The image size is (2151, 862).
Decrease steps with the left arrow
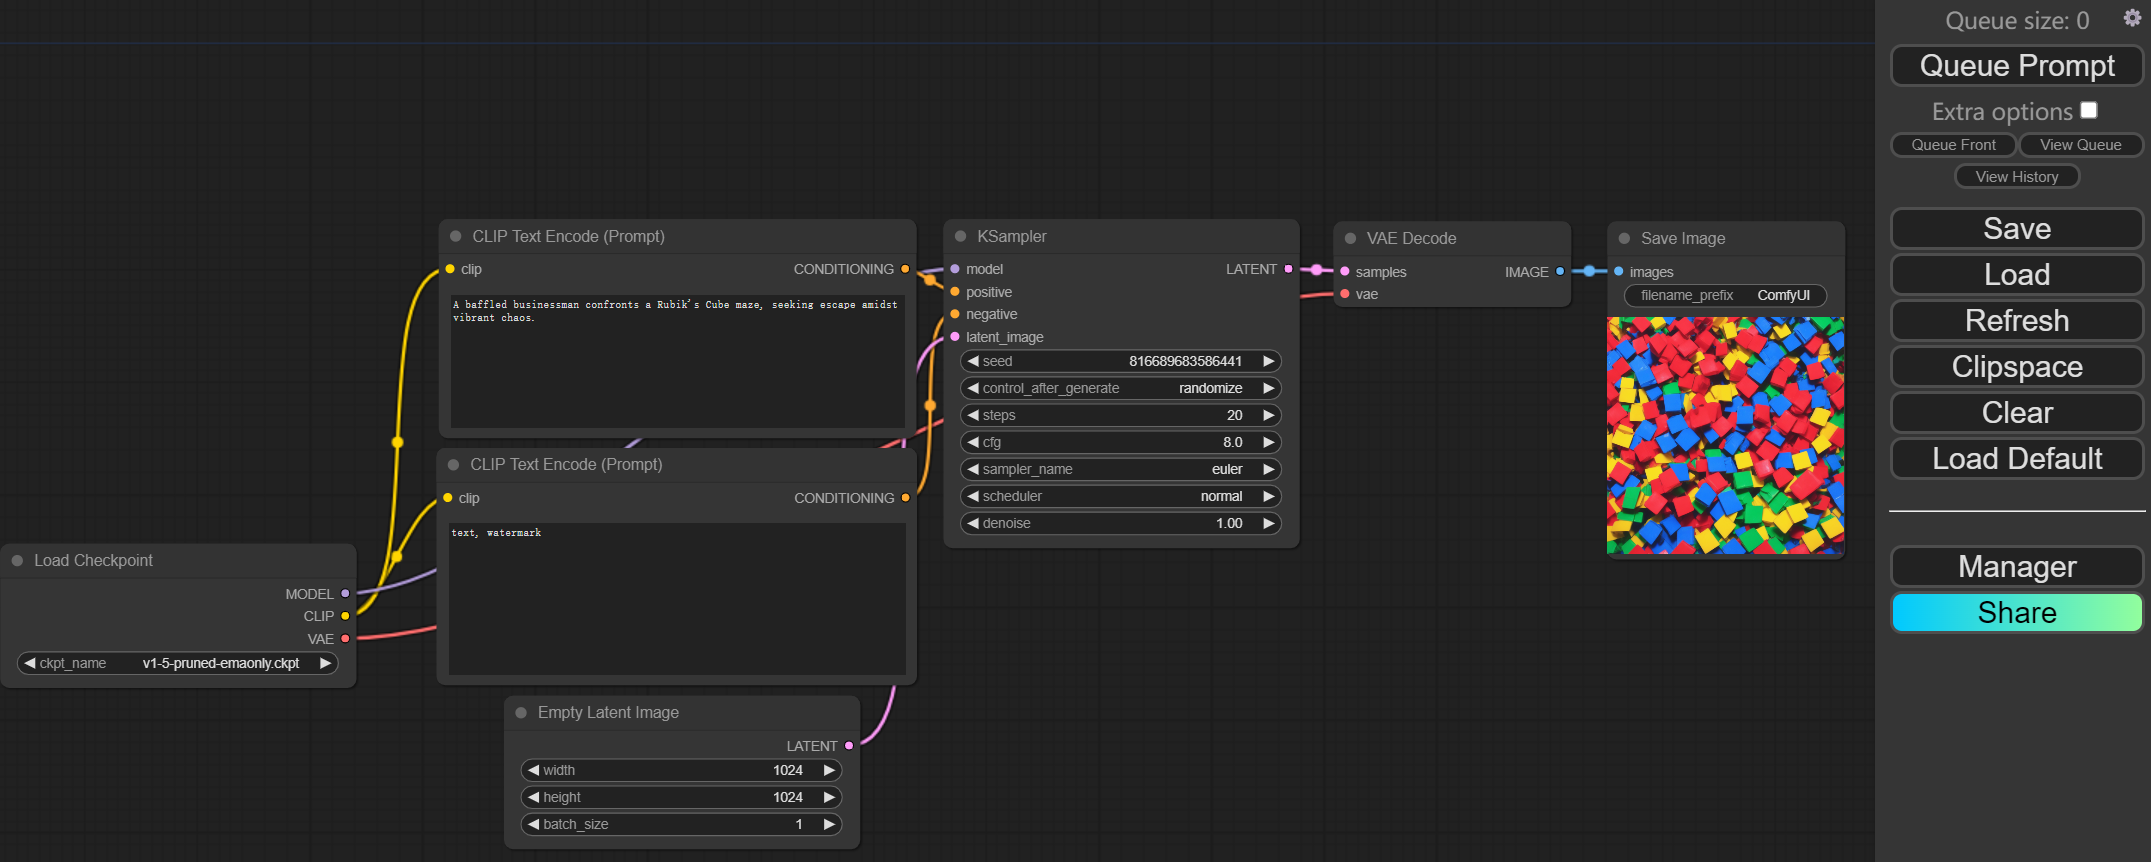click(973, 415)
